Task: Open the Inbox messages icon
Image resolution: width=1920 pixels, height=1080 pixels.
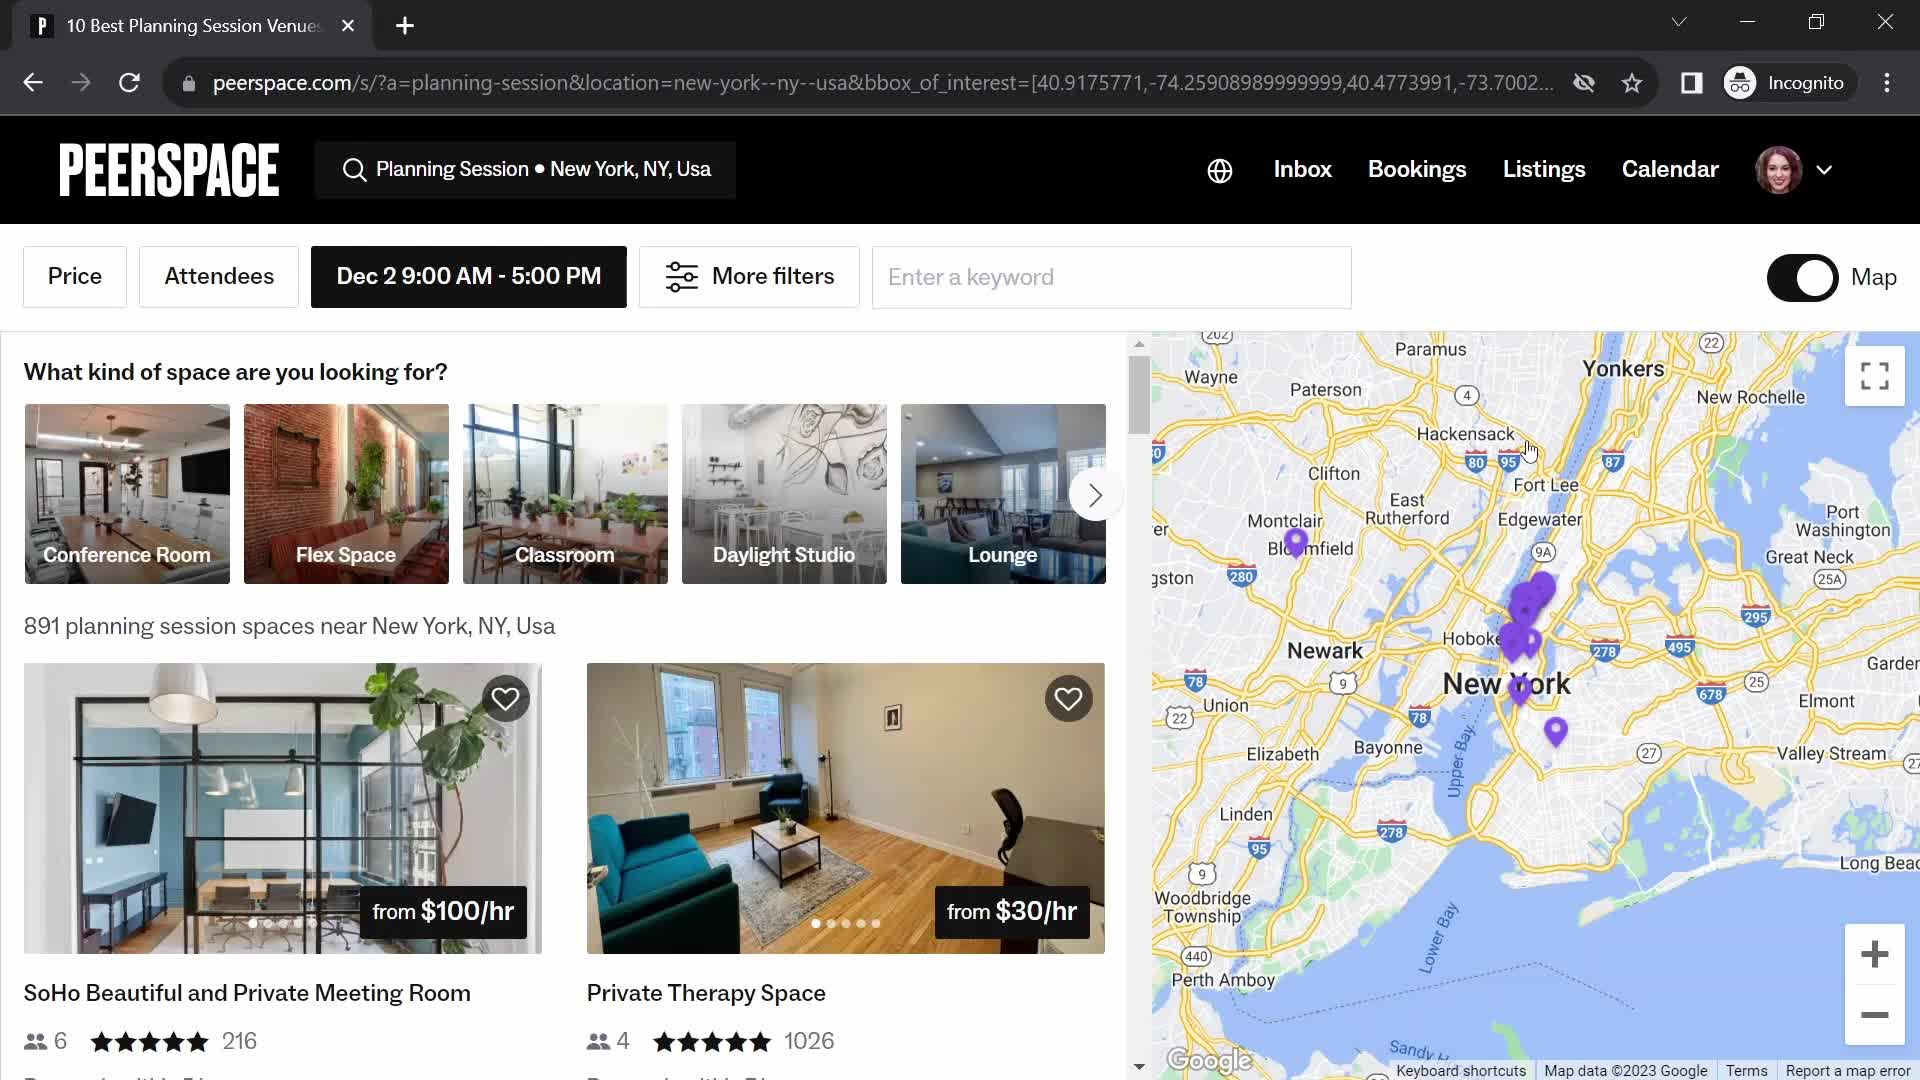Action: 1302,169
